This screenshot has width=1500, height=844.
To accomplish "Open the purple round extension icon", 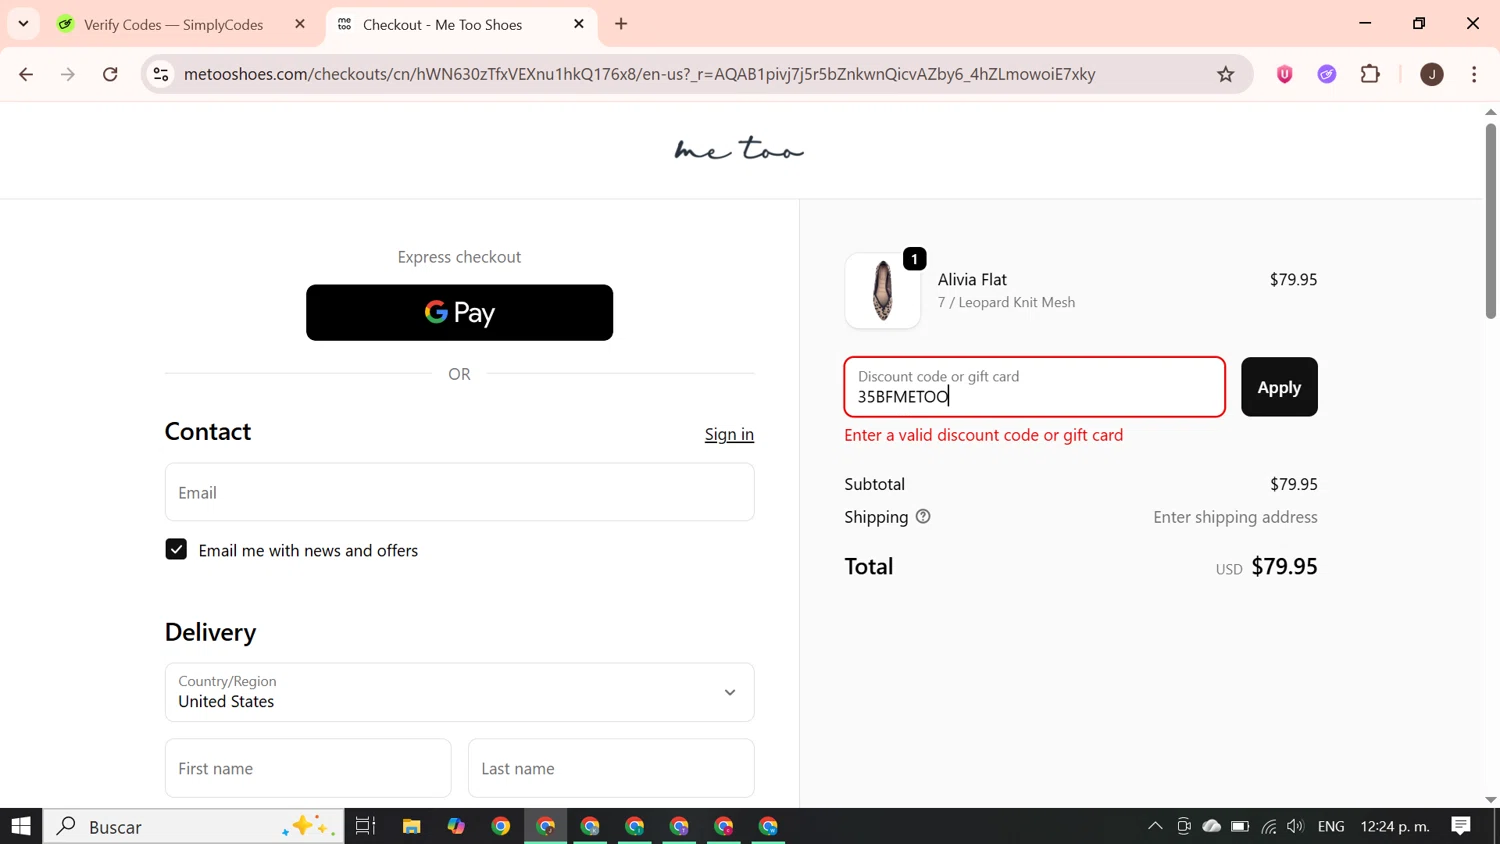I will [x=1327, y=74].
